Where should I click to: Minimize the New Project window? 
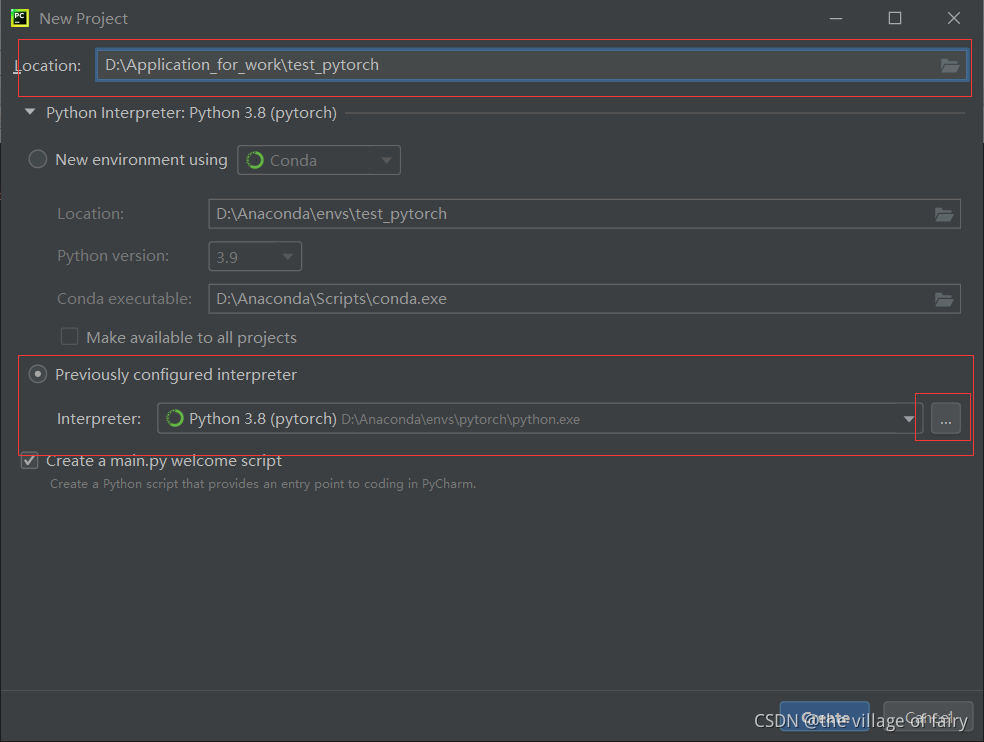(x=836, y=18)
